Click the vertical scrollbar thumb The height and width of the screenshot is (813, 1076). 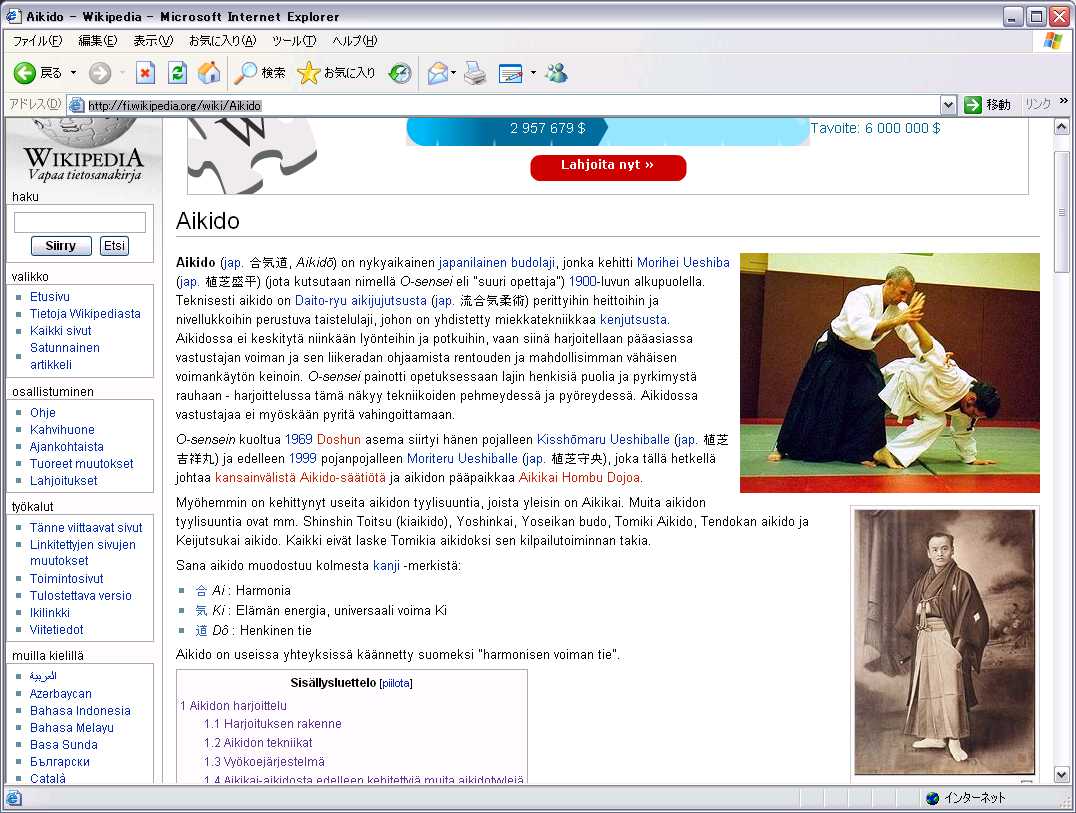1061,212
